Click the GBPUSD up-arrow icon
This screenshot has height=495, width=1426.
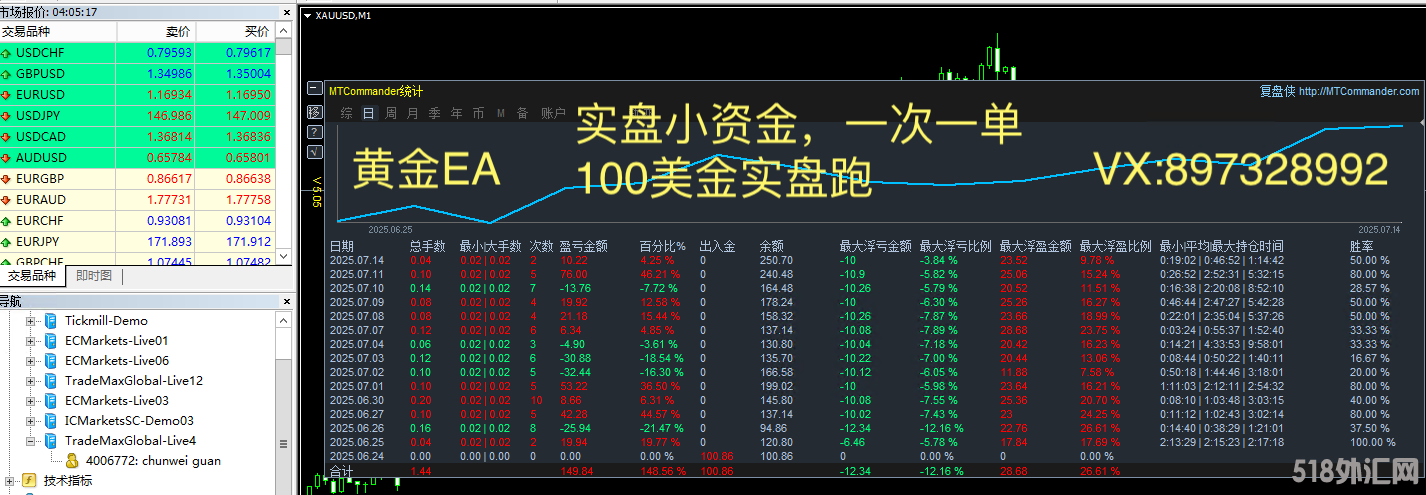point(6,74)
